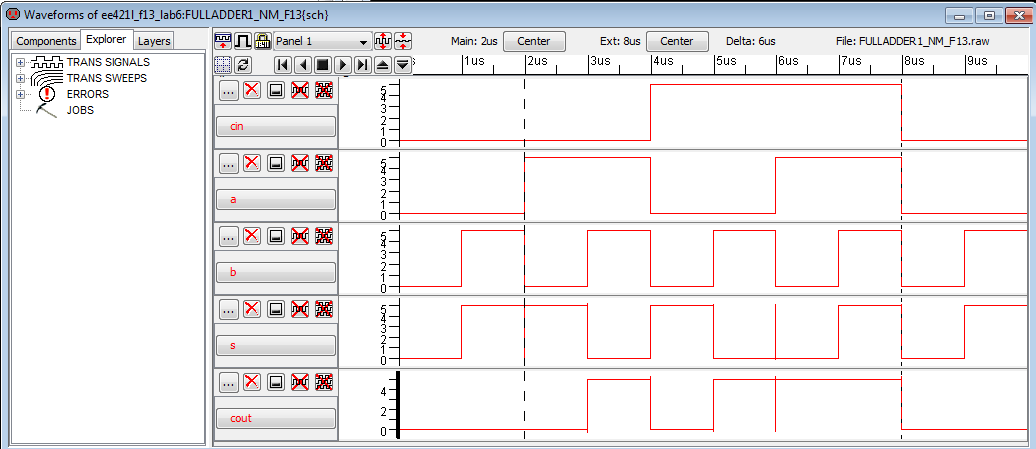Viewport: 1036px width, 449px height.
Task: Remove all signals from s panel
Action: coord(324,308)
